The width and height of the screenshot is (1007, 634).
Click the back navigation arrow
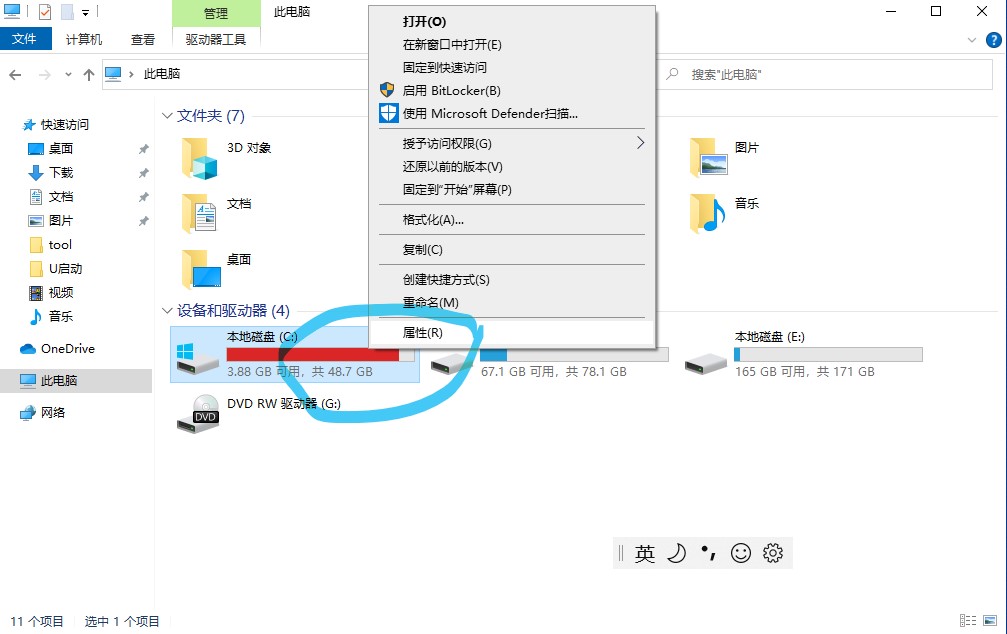[x=17, y=73]
